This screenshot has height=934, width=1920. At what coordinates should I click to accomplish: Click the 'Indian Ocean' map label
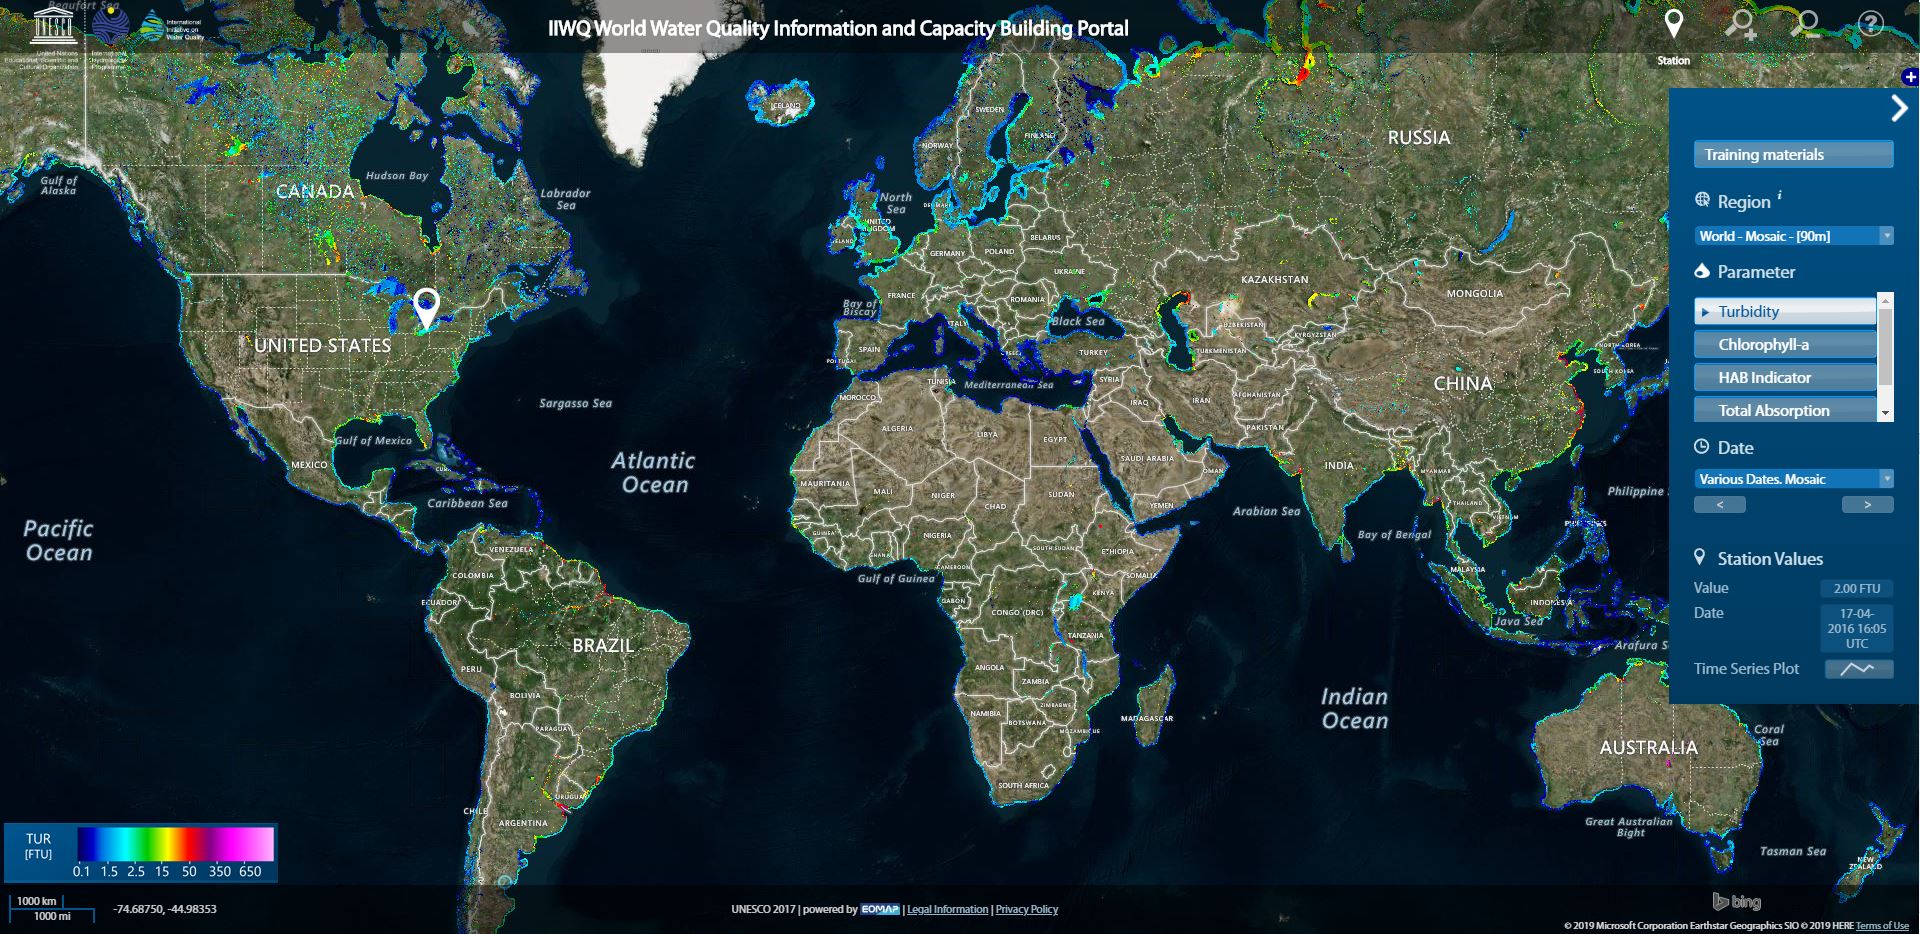click(x=1355, y=709)
